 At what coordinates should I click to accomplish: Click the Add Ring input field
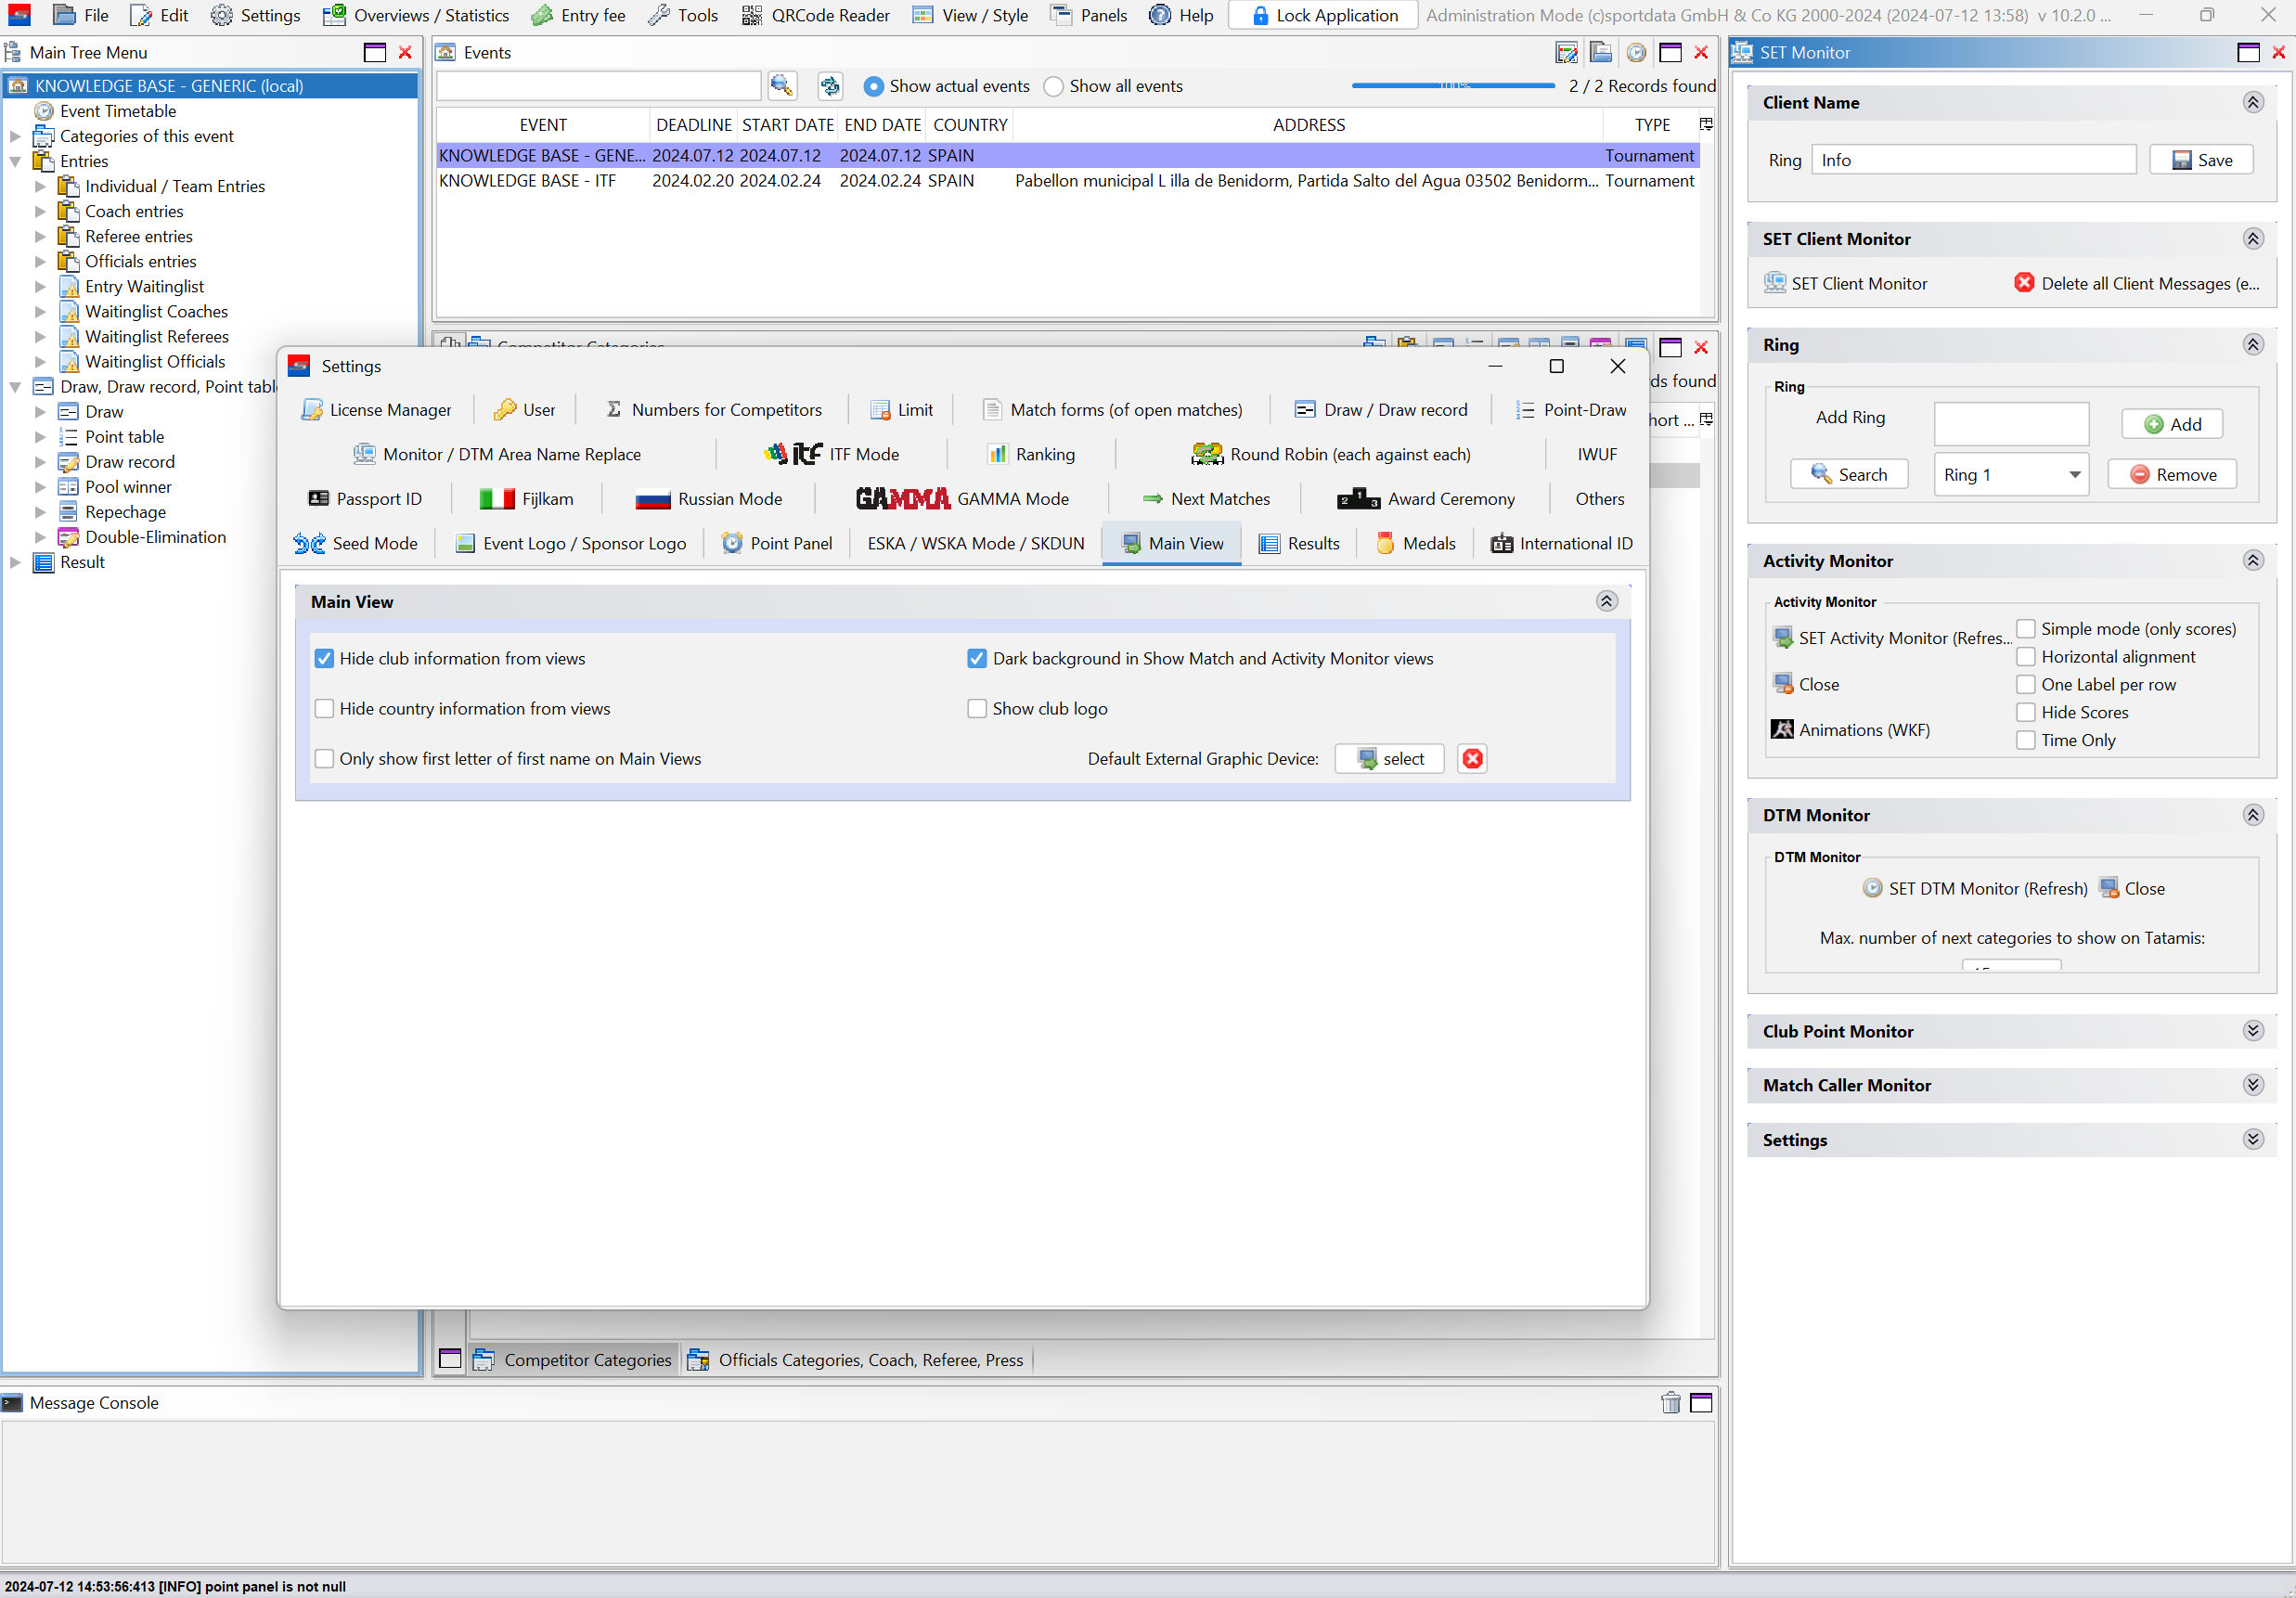click(2011, 424)
